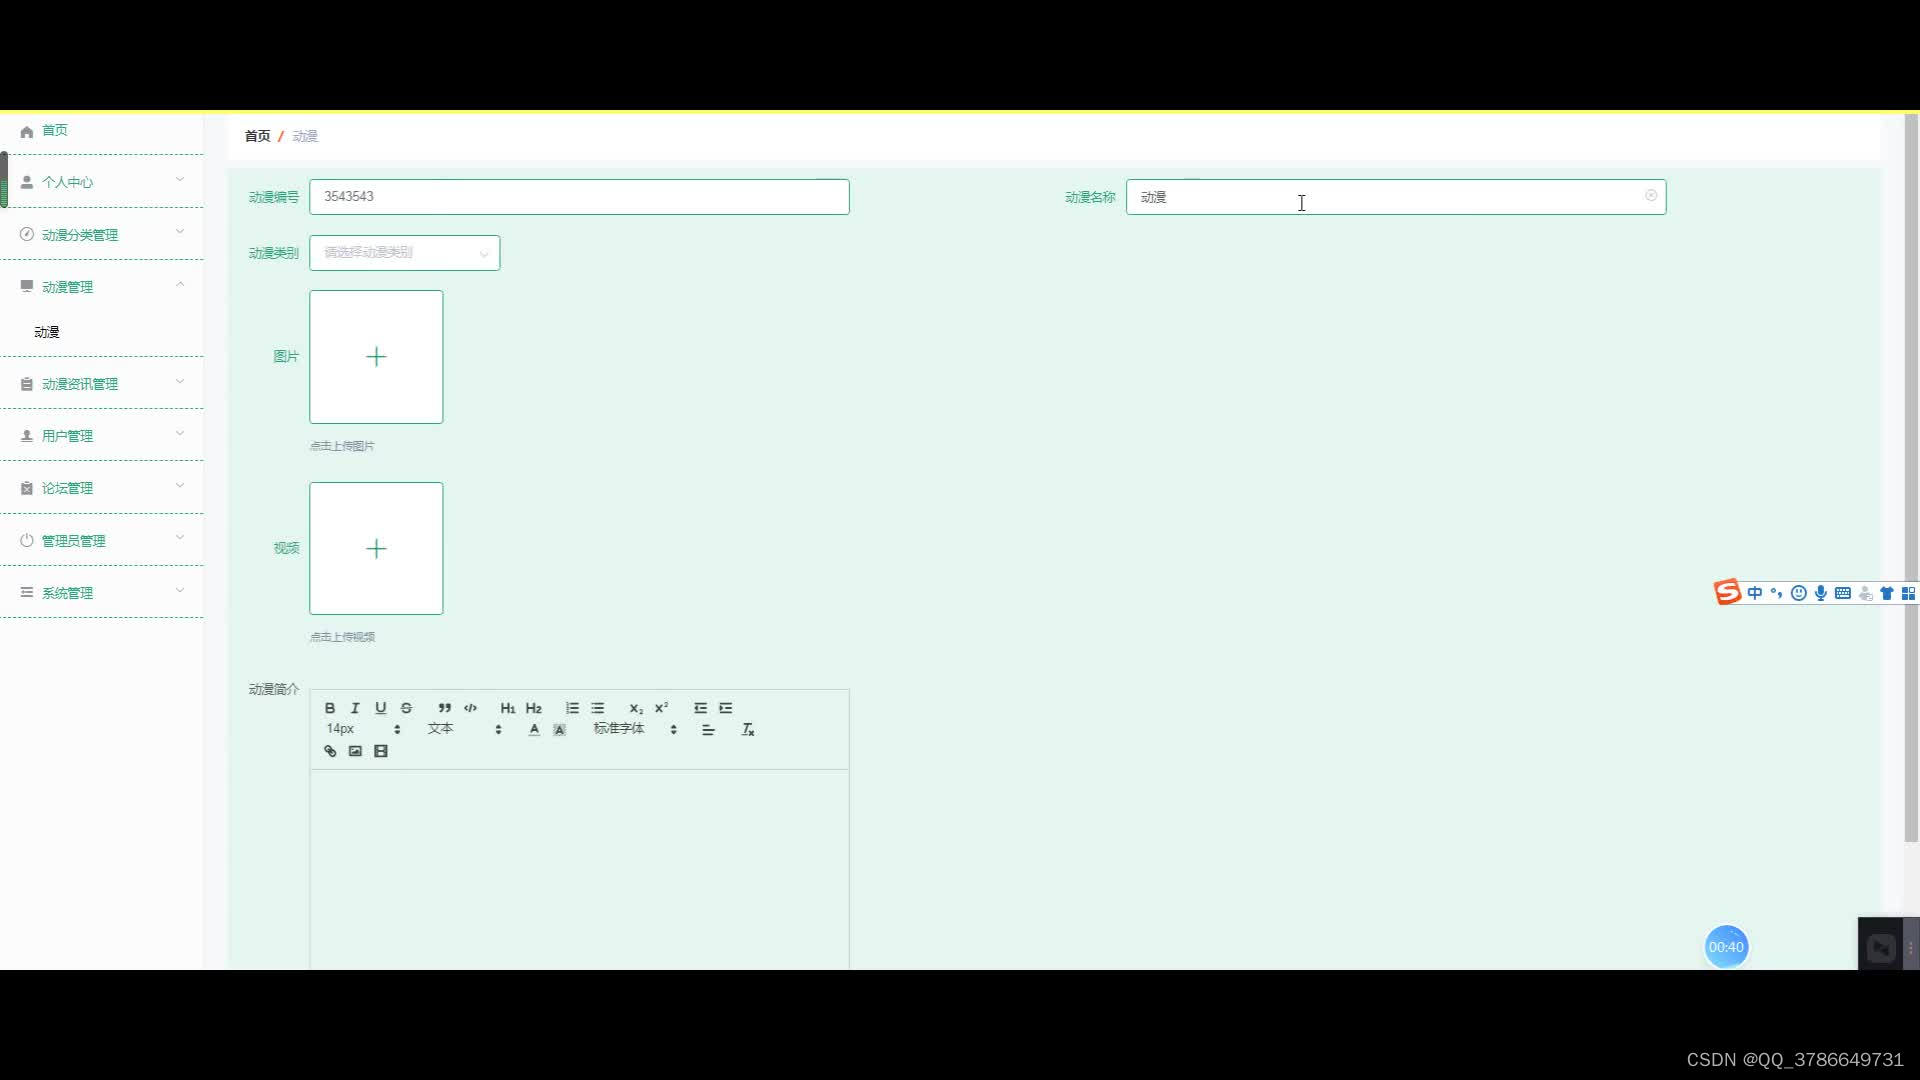Clear text formatting in the editor
This screenshot has width=1920, height=1080.
pyautogui.click(x=748, y=730)
